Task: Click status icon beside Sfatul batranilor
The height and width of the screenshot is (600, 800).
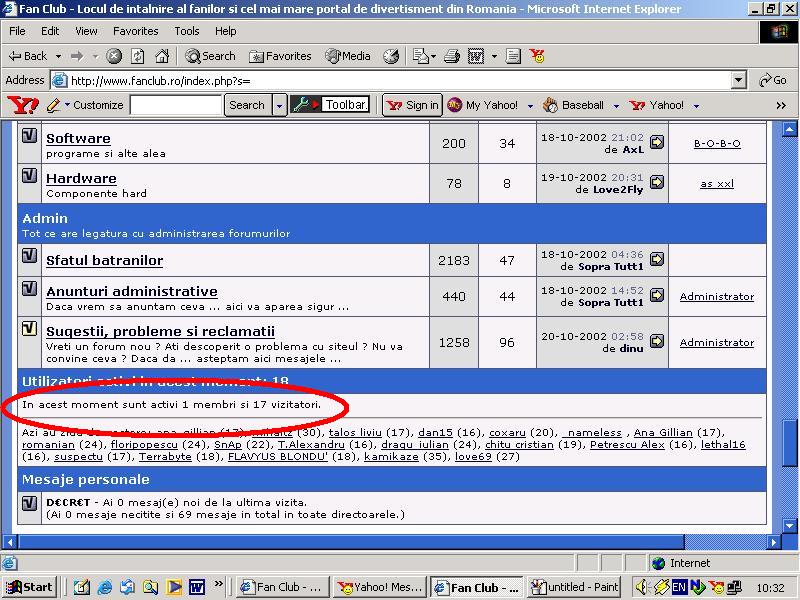Action: (30, 255)
